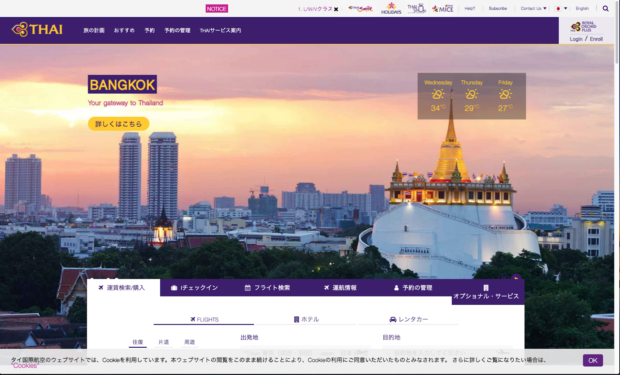The image size is (620, 375).
Task: Click the 詳しくはこちら button
Action: coord(119,124)
